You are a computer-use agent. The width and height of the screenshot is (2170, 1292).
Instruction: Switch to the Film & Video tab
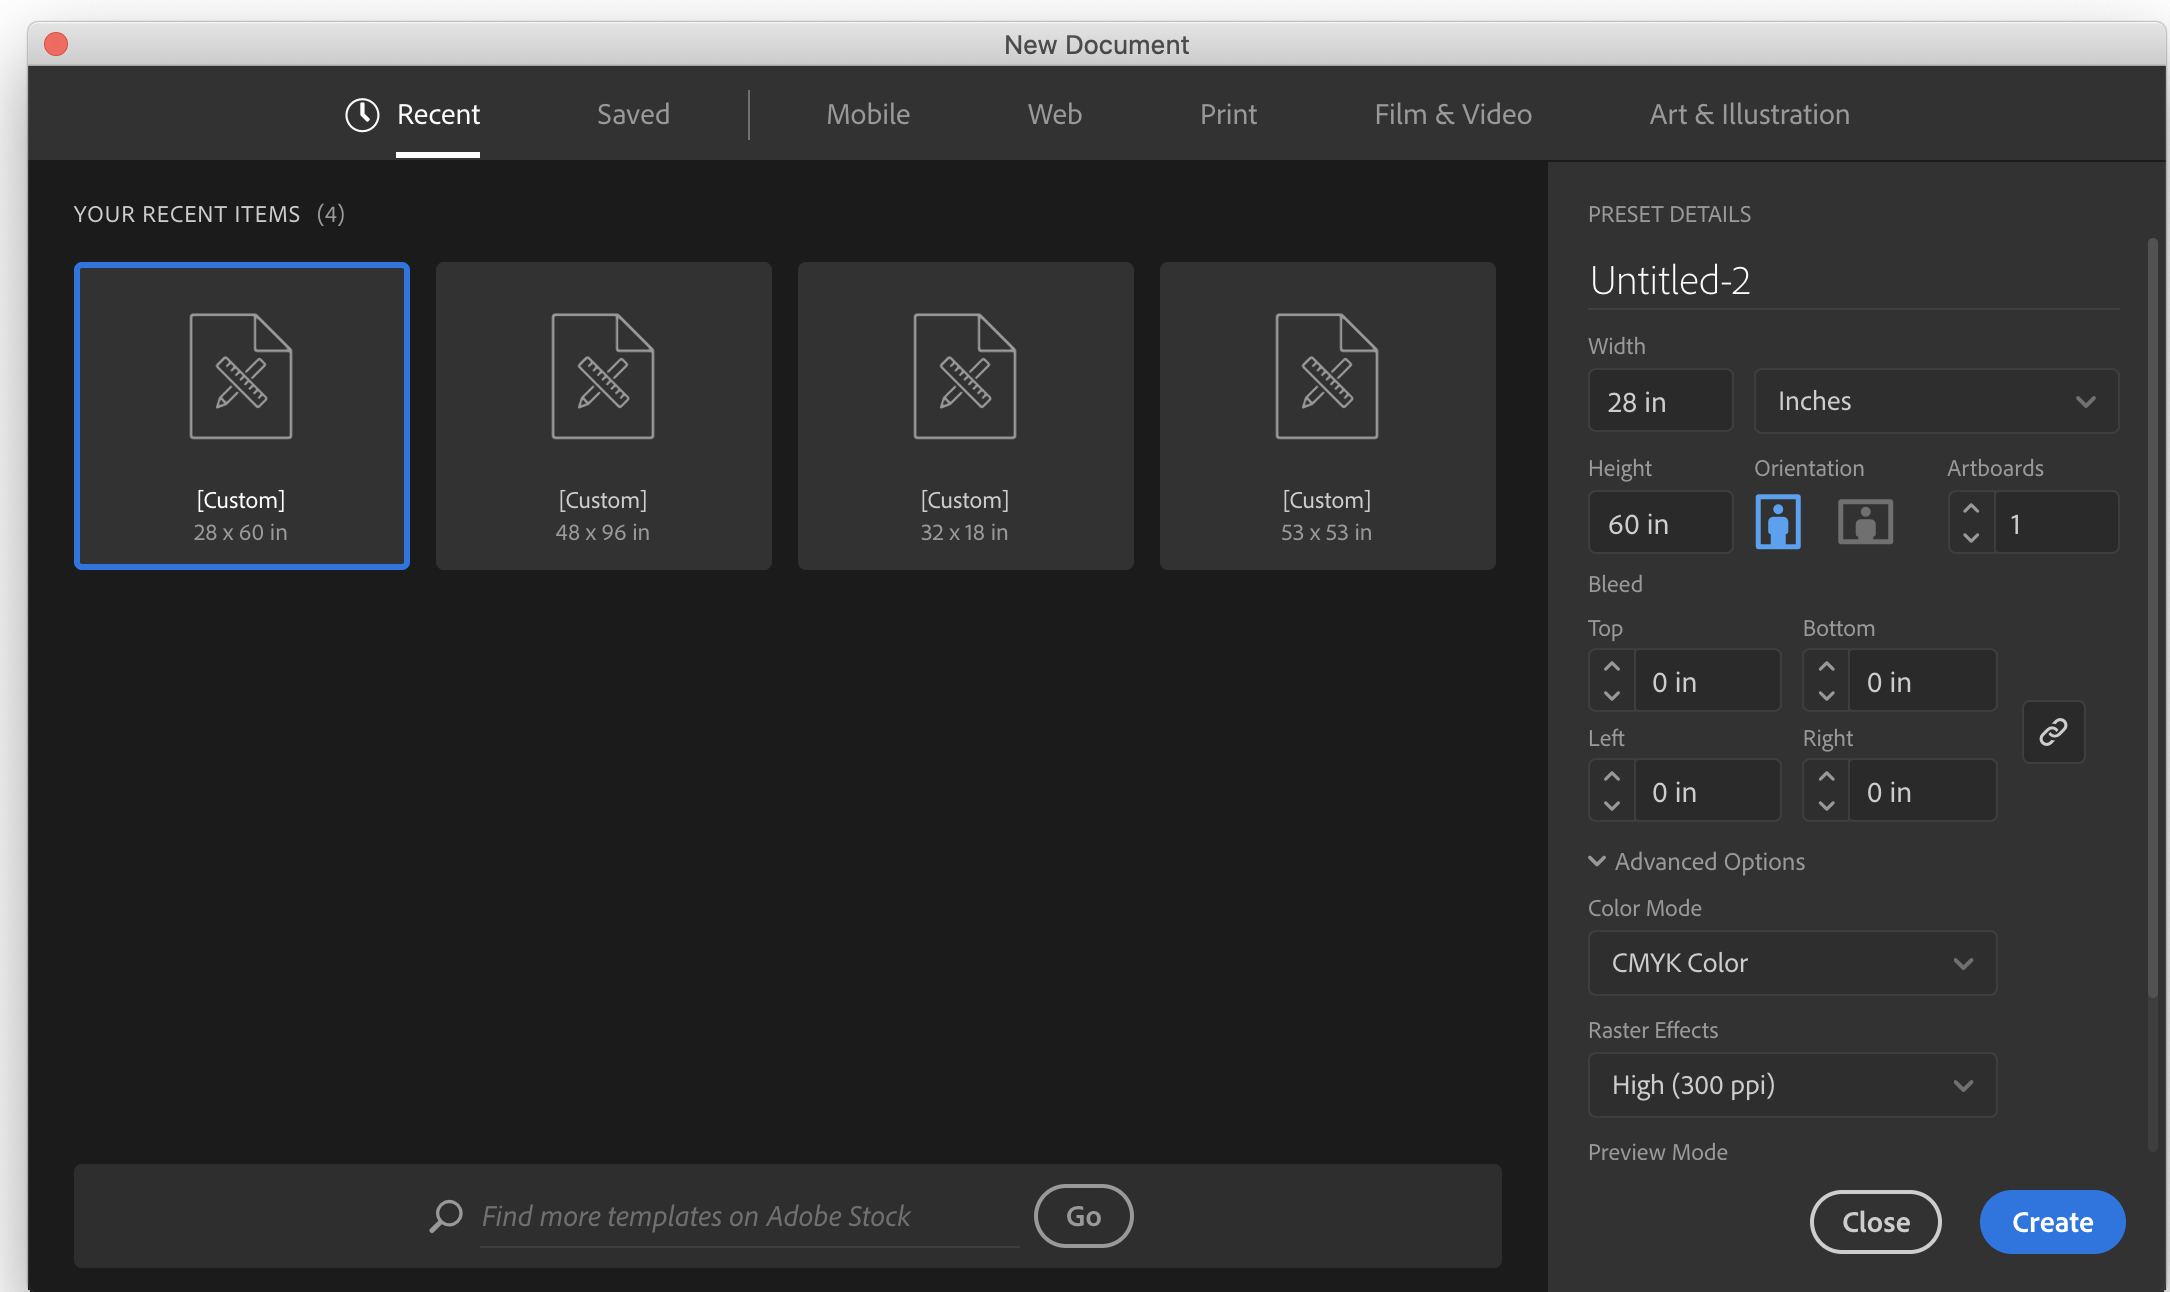[x=1453, y=114]
